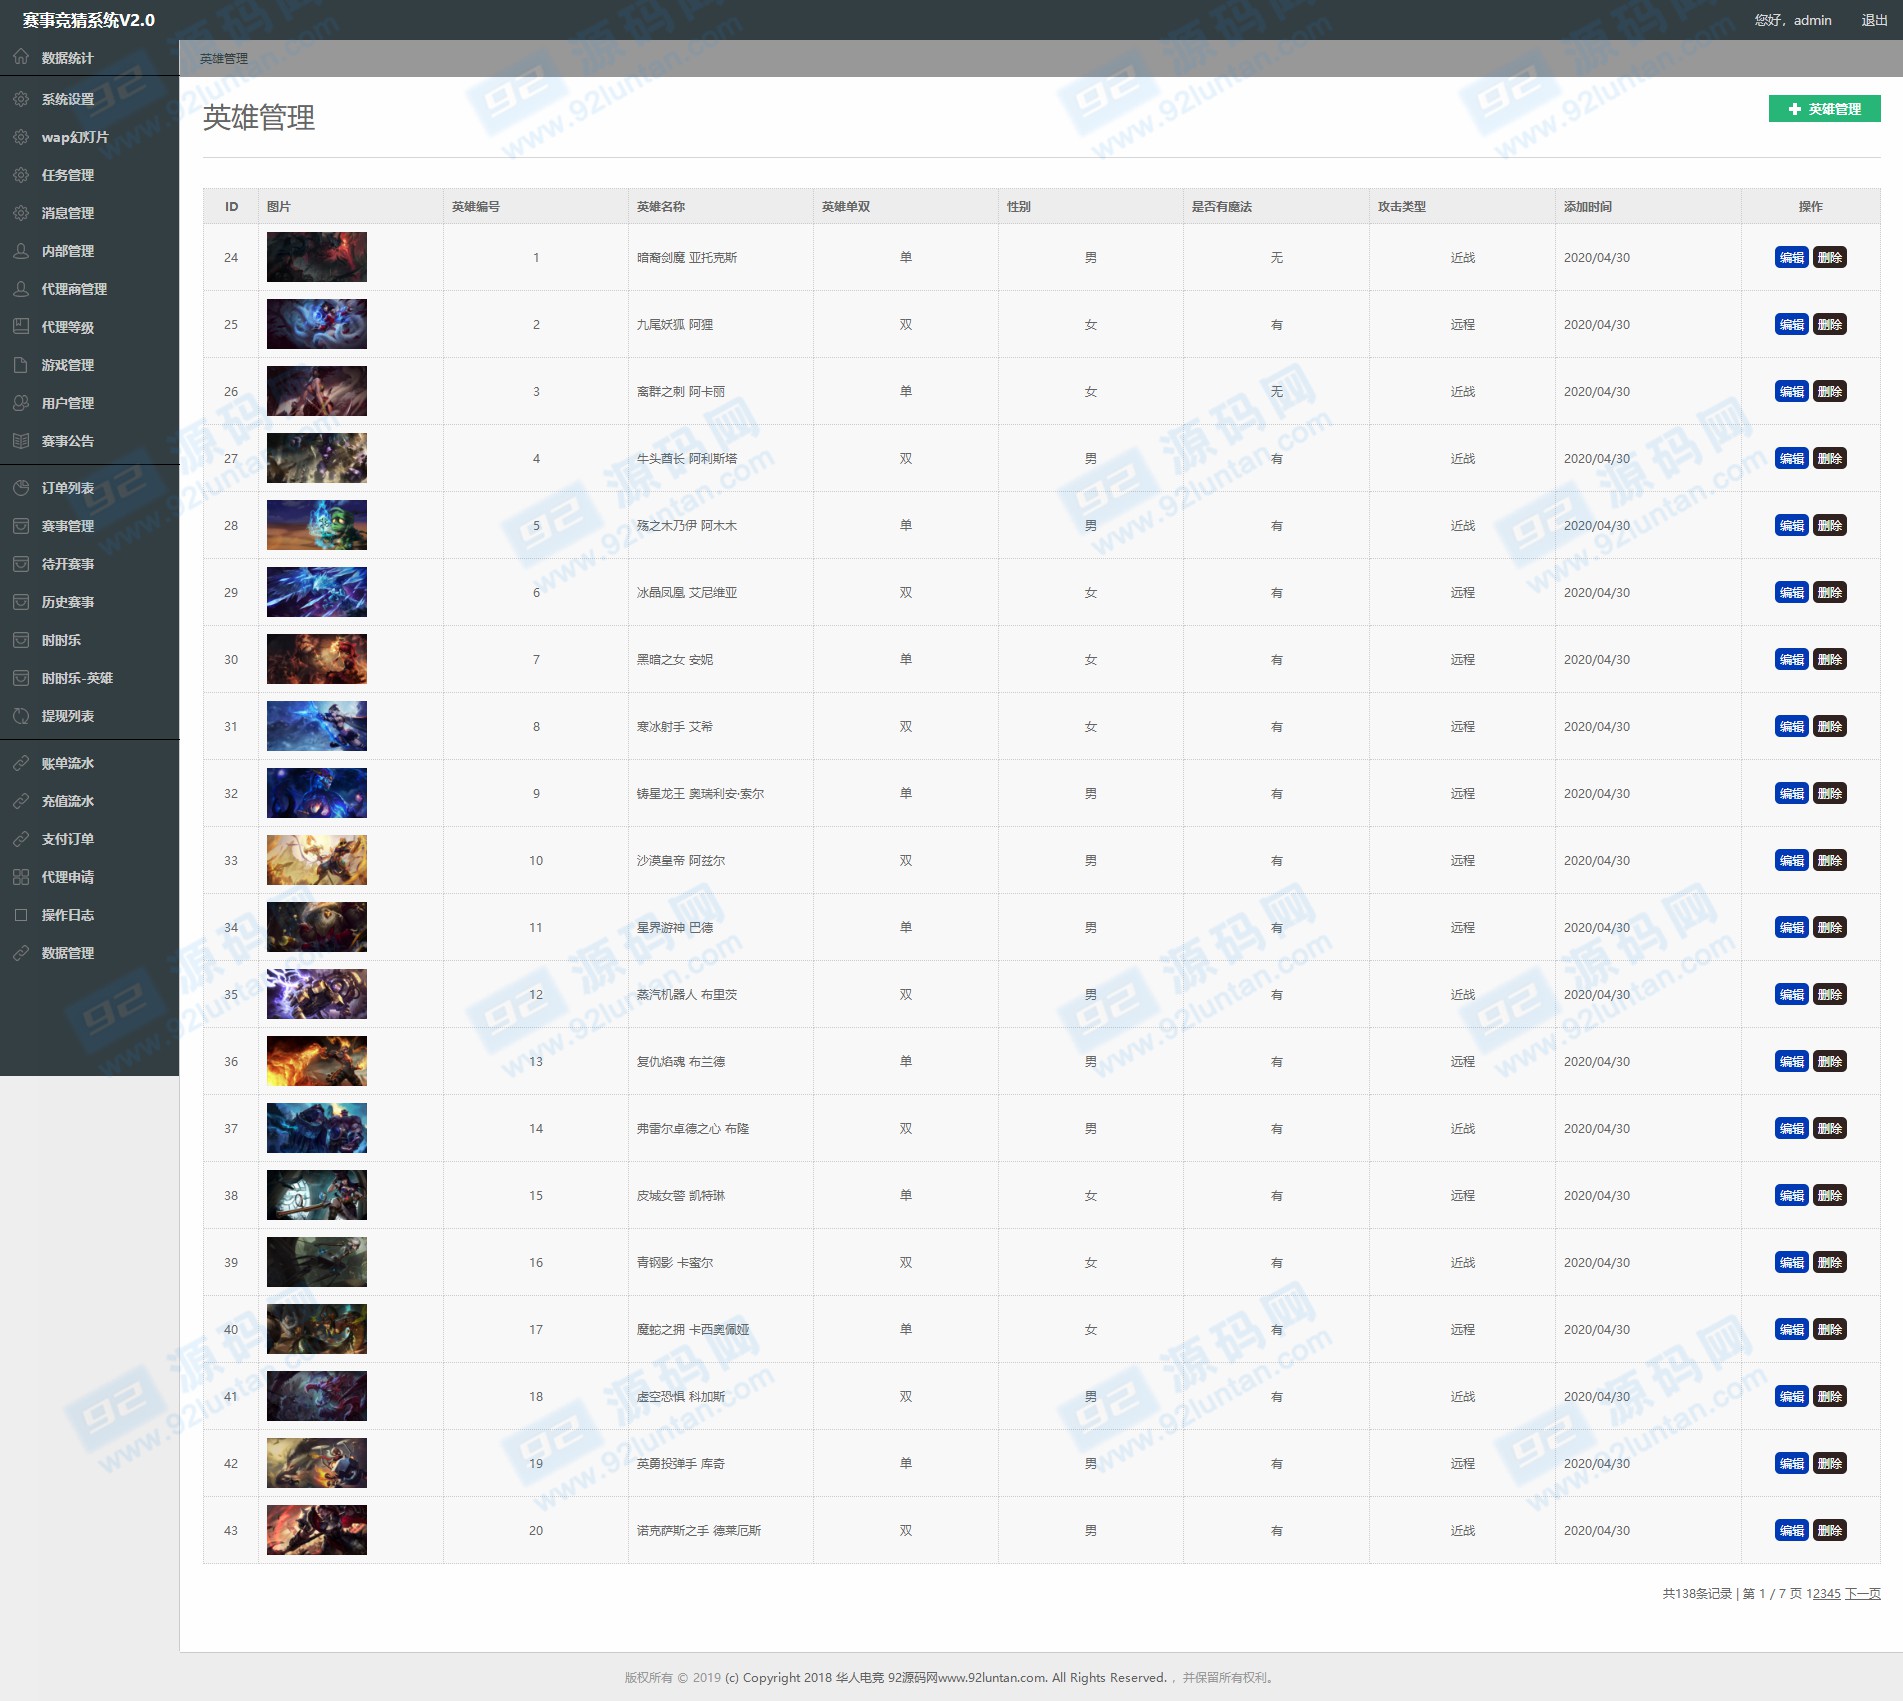The image size is (1903, 1701).
Task: Click the 数据统计 home icon in sidebar
Action: 21,57
